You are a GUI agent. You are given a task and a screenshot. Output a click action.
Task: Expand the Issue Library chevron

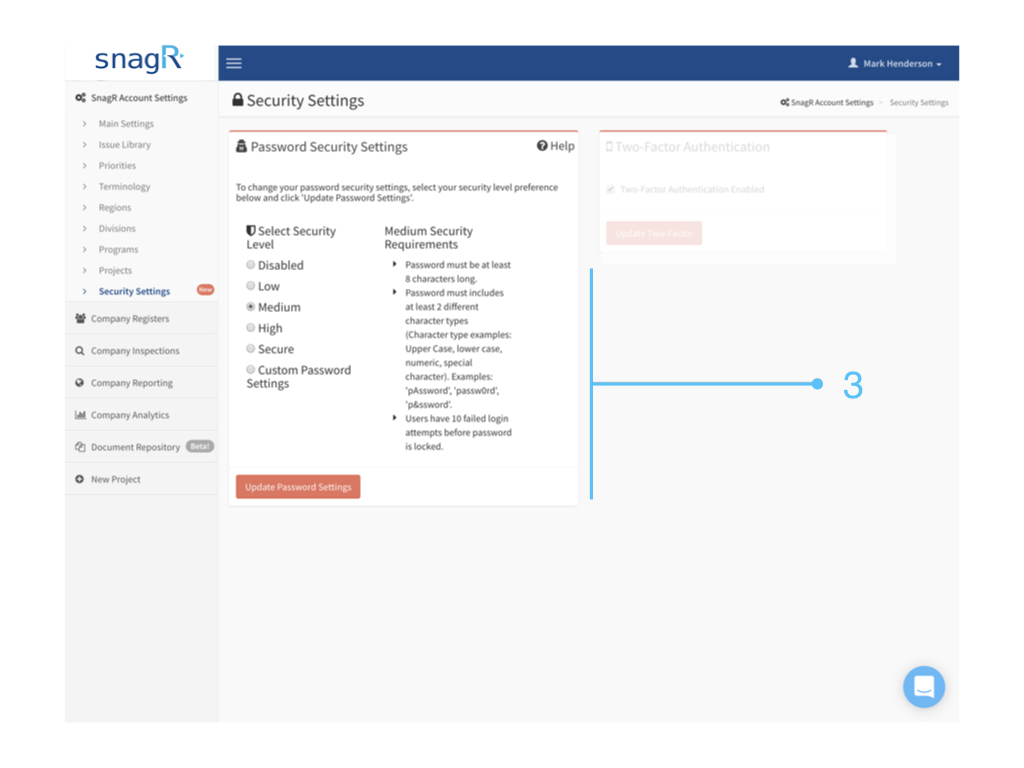(x=84, y=144)
